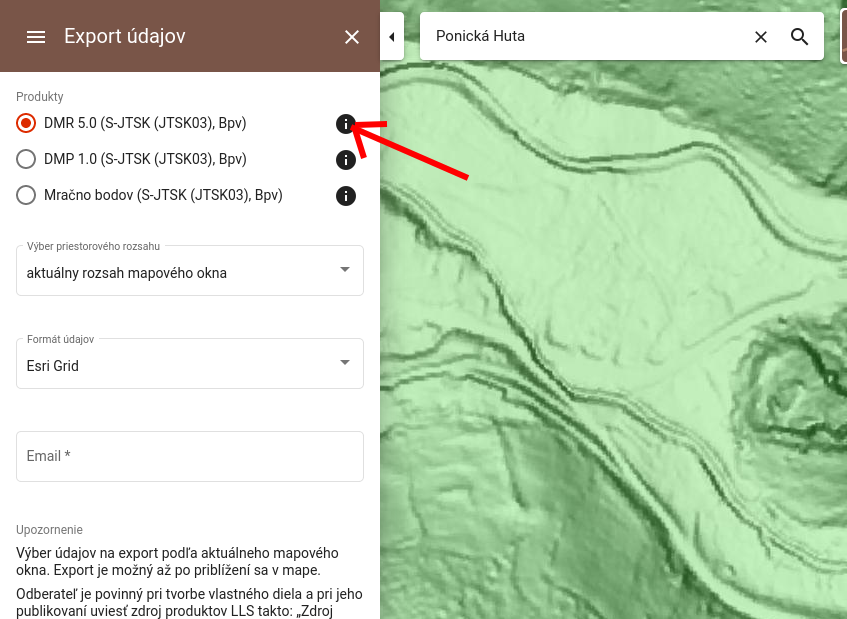Open Formát údajov dropdown
847x619 pixels.
pyautogui.click(x=190, y=364)
